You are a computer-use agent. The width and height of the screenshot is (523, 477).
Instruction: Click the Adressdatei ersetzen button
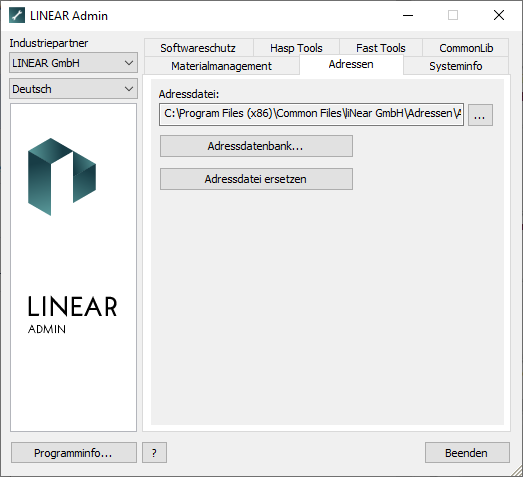(x=256, y=179)
